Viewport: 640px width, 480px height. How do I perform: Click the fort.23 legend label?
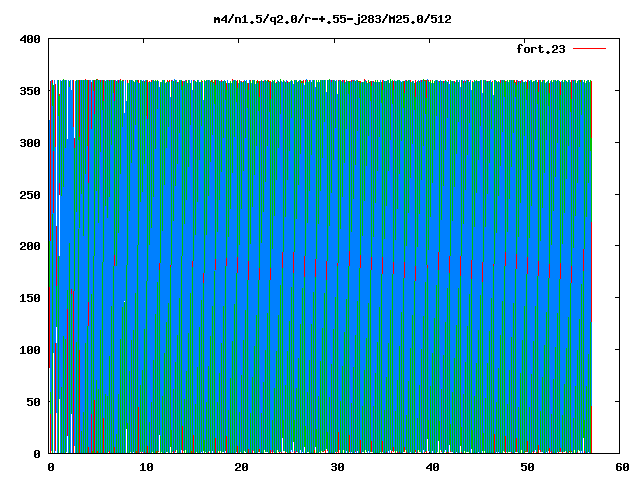point(541,49)
